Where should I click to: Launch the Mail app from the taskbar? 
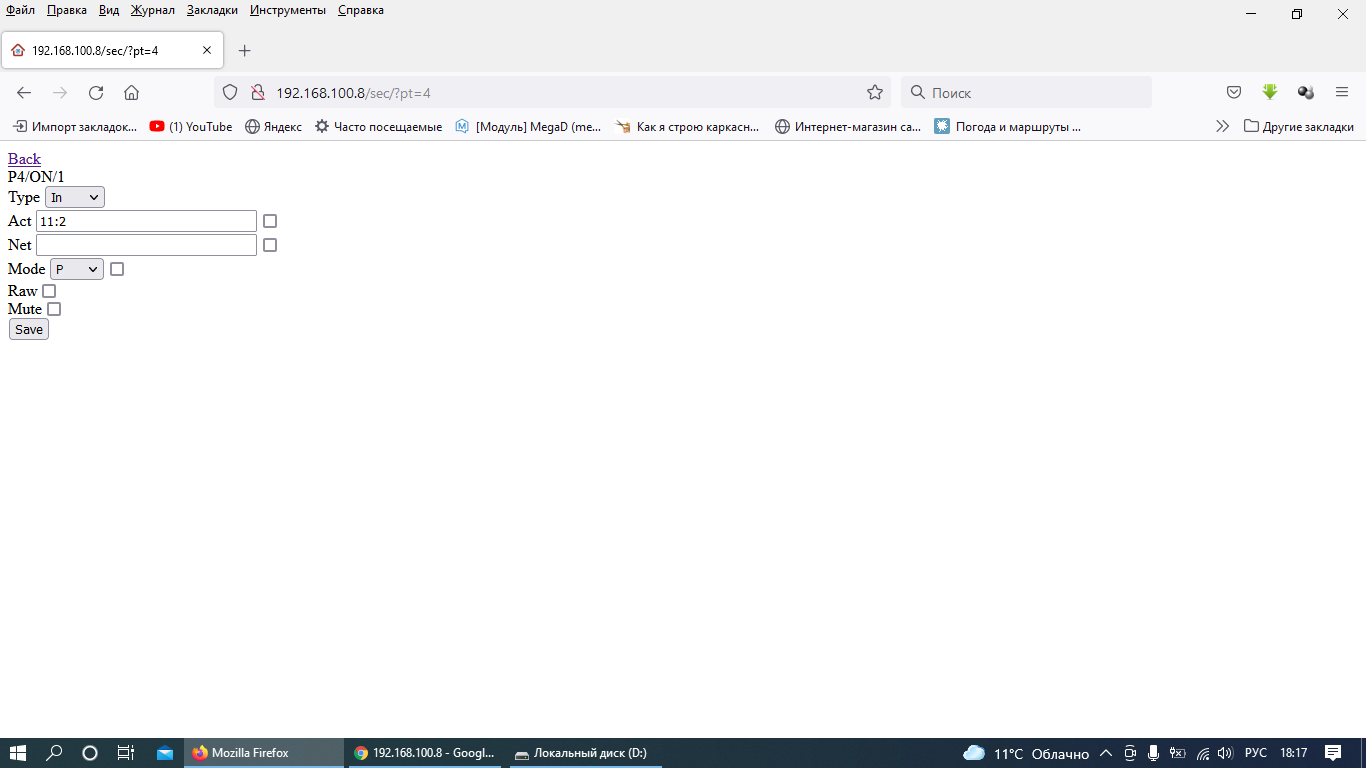coord(164,753)
